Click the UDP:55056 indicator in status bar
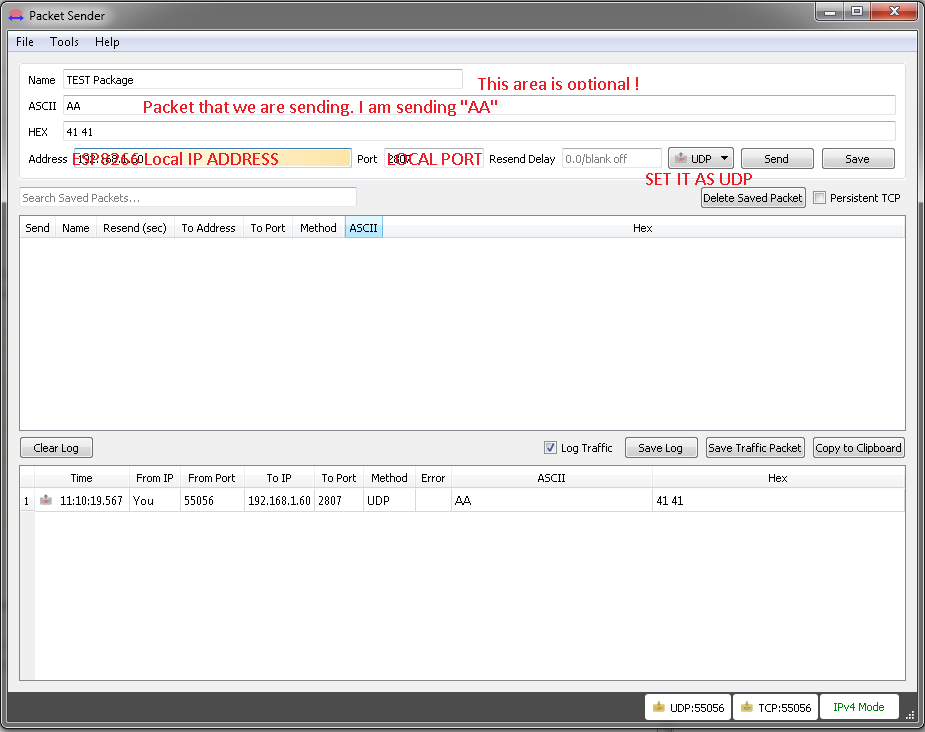Image resolution: width=925 pixels, height=732 pixels. pos(687,707)
